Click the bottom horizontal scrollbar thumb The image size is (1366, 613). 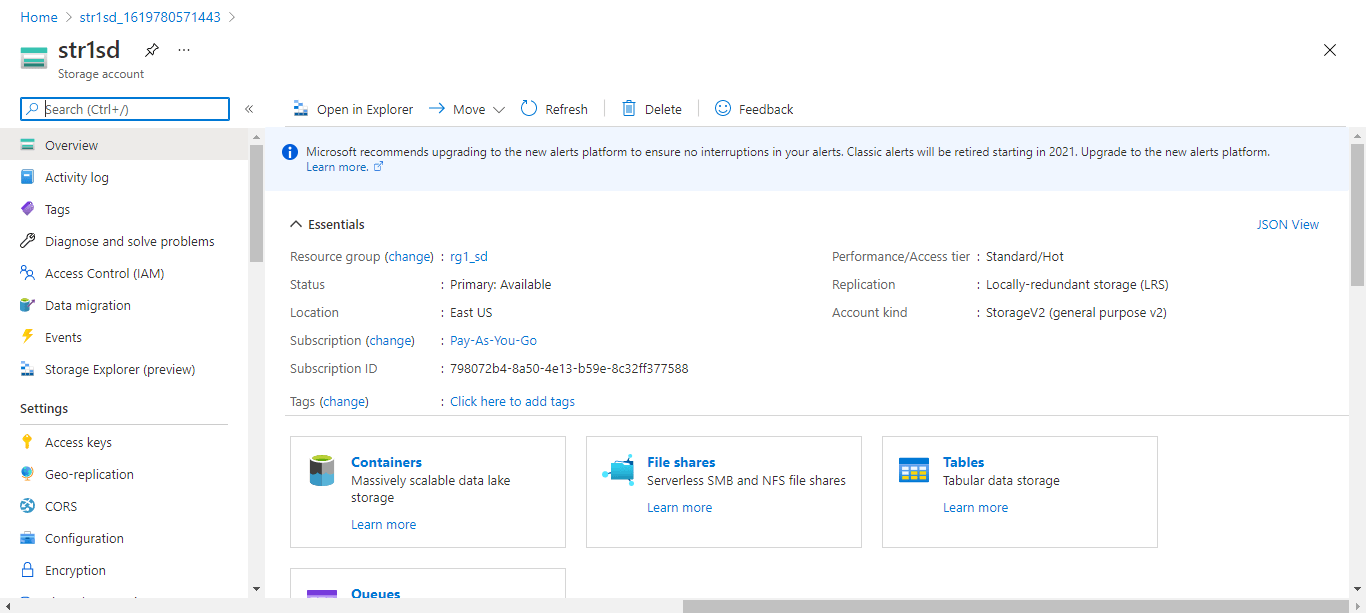coord(1015,606)
